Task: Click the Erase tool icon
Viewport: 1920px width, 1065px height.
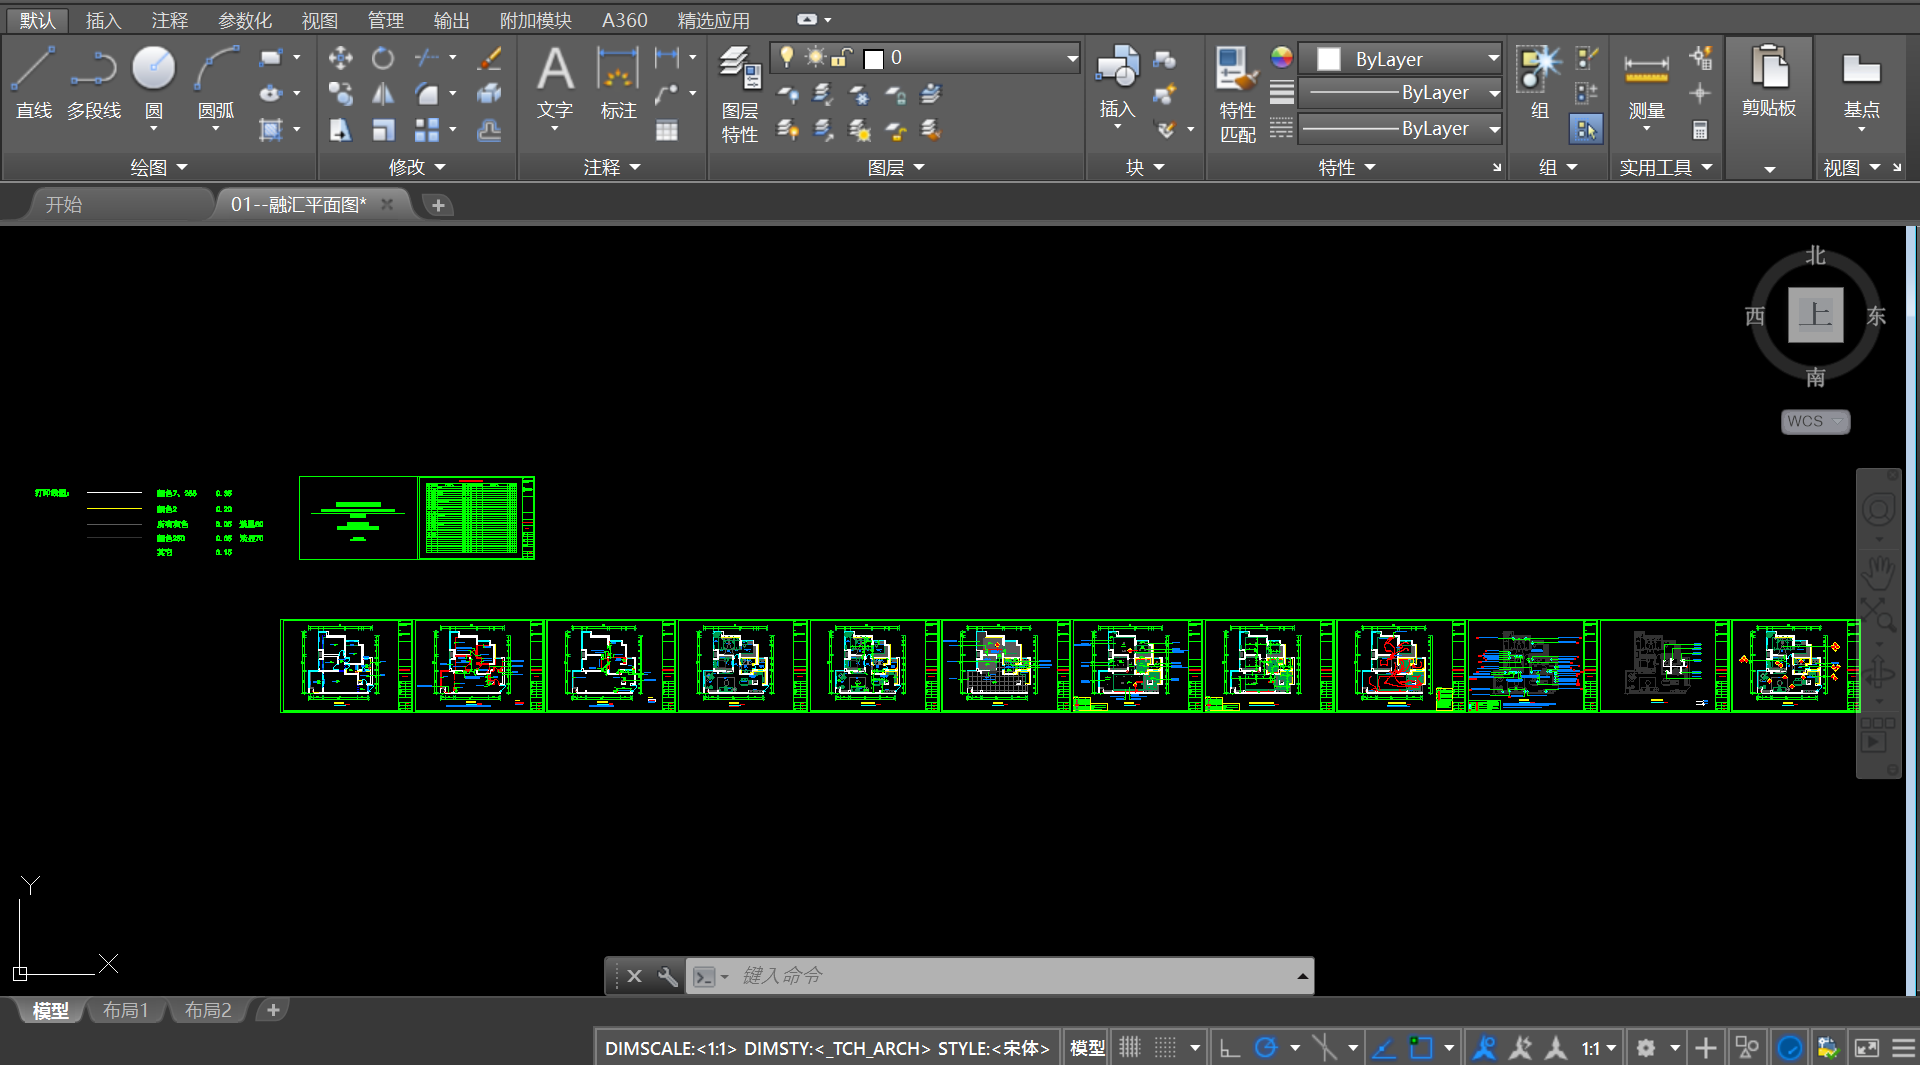Action: point(489,58)
